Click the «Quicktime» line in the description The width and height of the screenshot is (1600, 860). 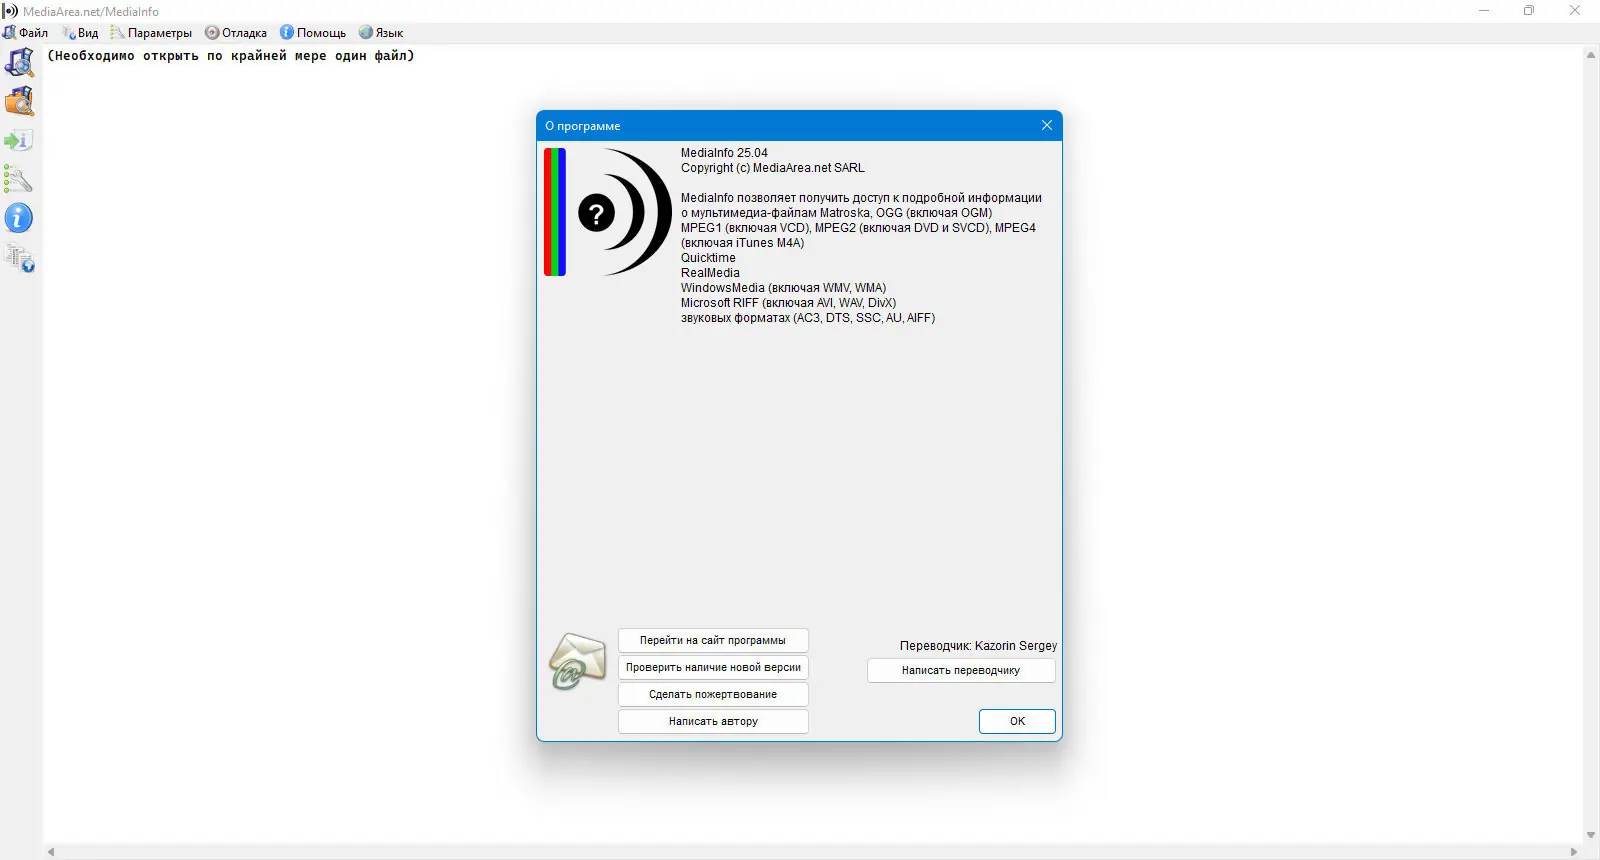click(708, 258)
